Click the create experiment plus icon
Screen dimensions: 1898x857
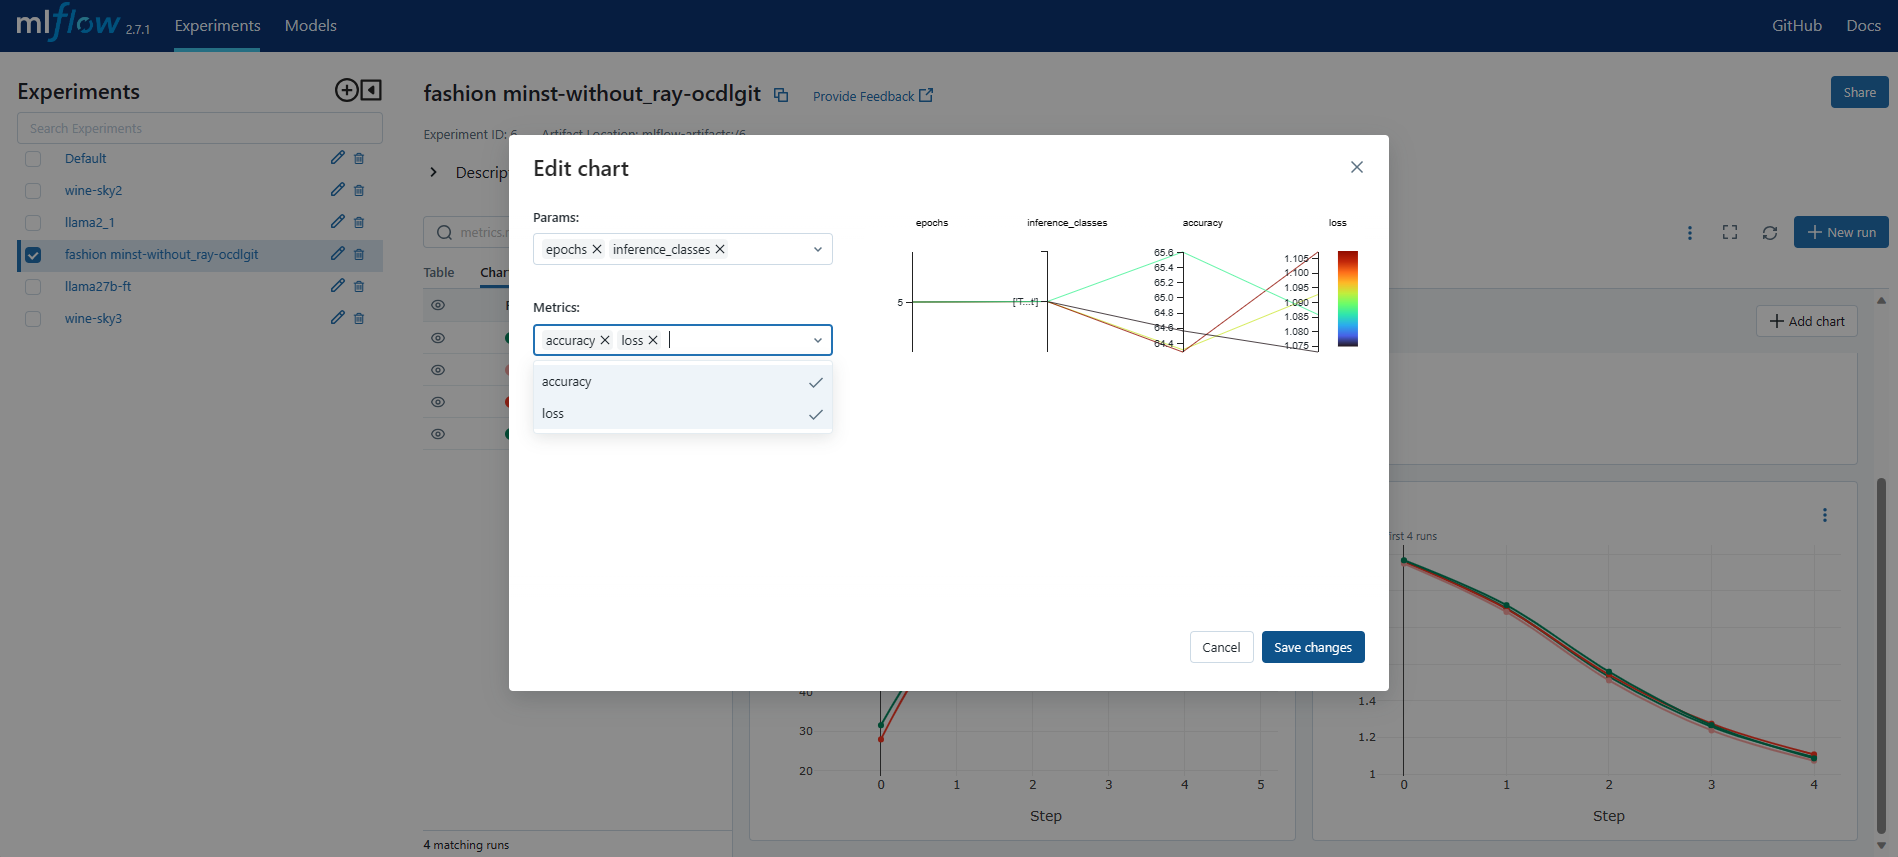point(346,91)
